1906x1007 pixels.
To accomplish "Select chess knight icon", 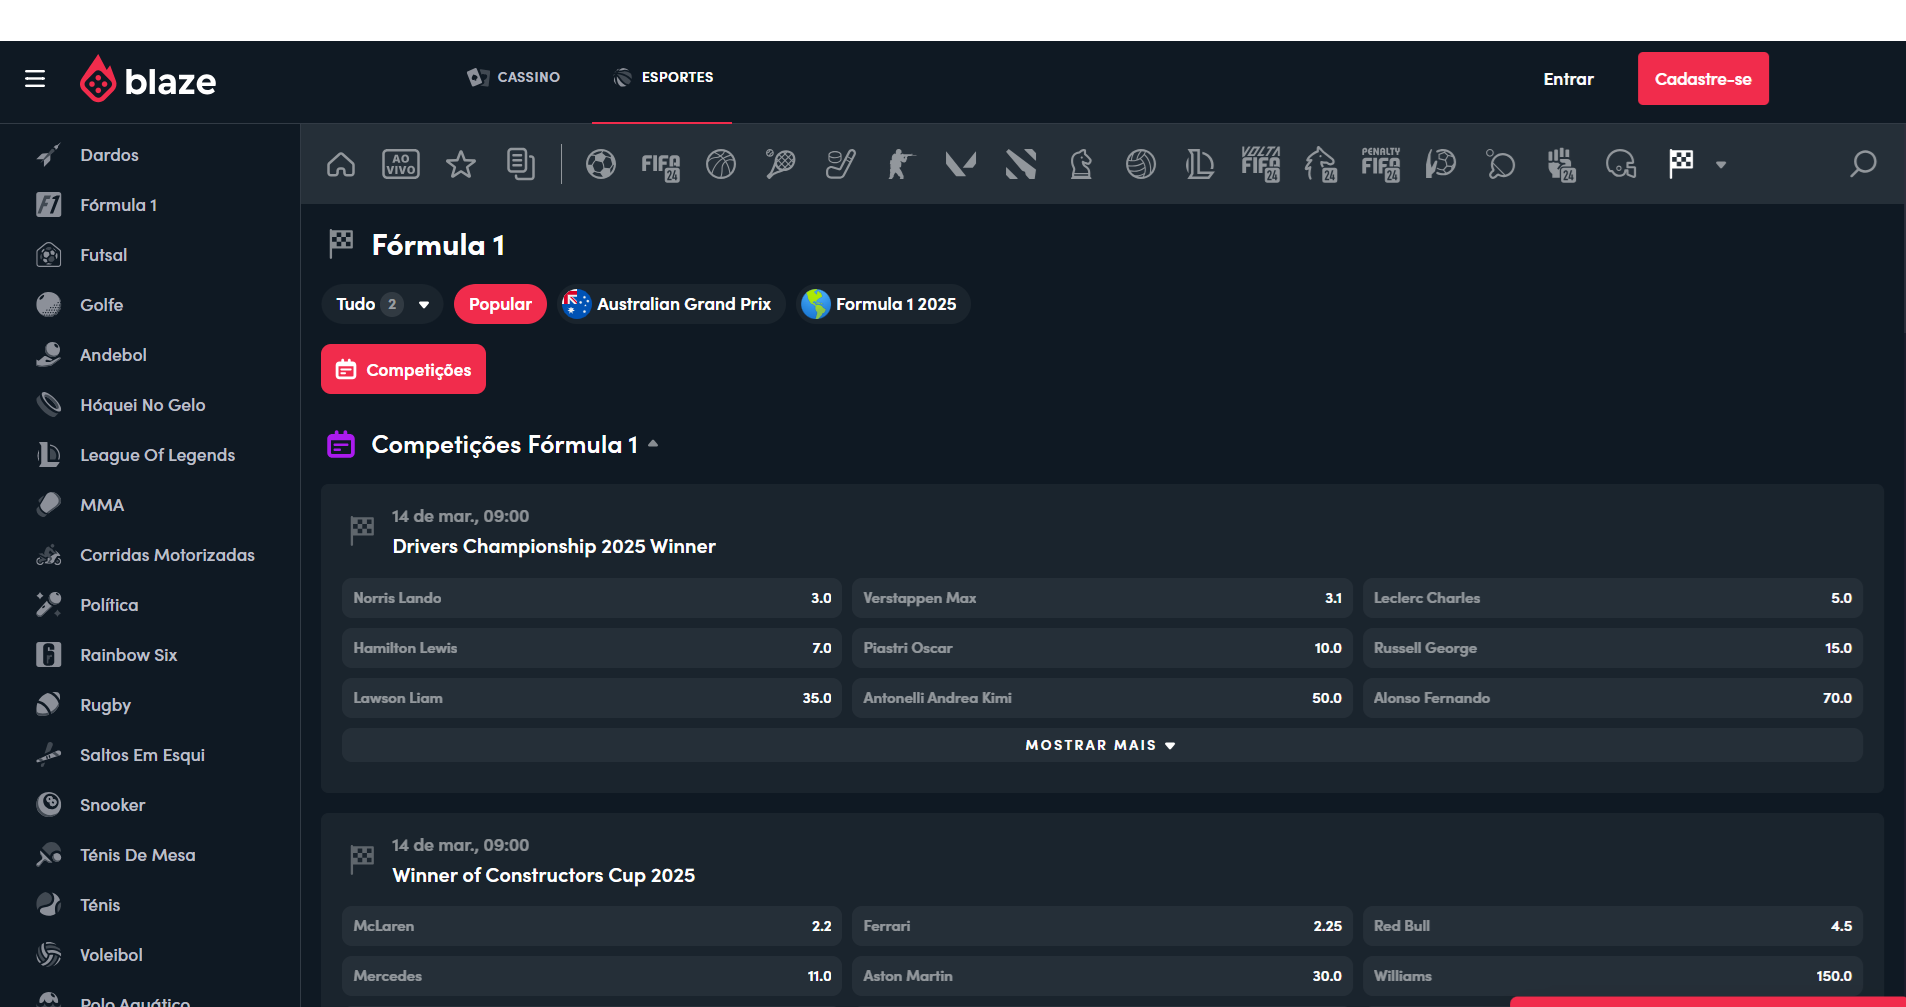I will 1081,164.
